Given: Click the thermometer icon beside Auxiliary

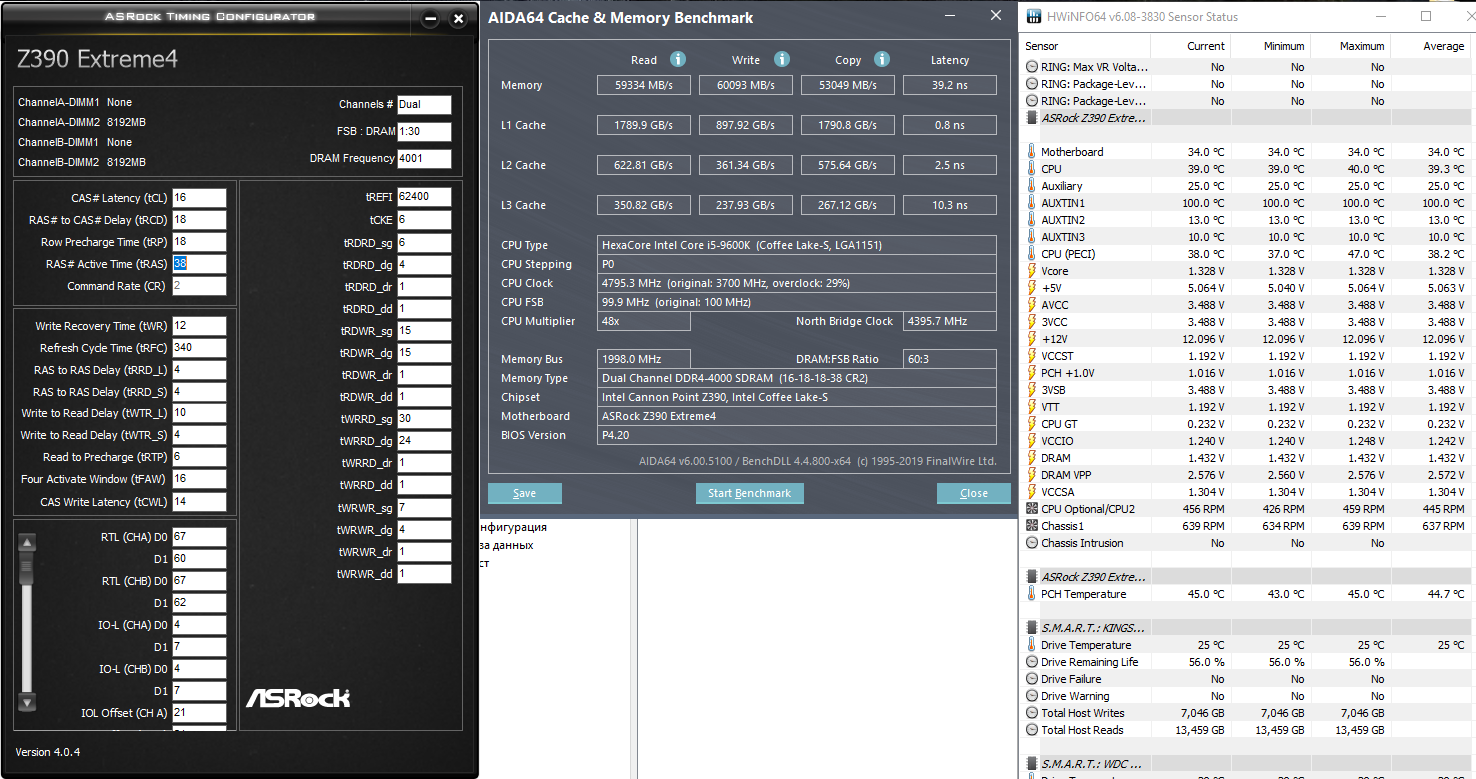Looking at the screenshot, I should tap(1032, 186).
